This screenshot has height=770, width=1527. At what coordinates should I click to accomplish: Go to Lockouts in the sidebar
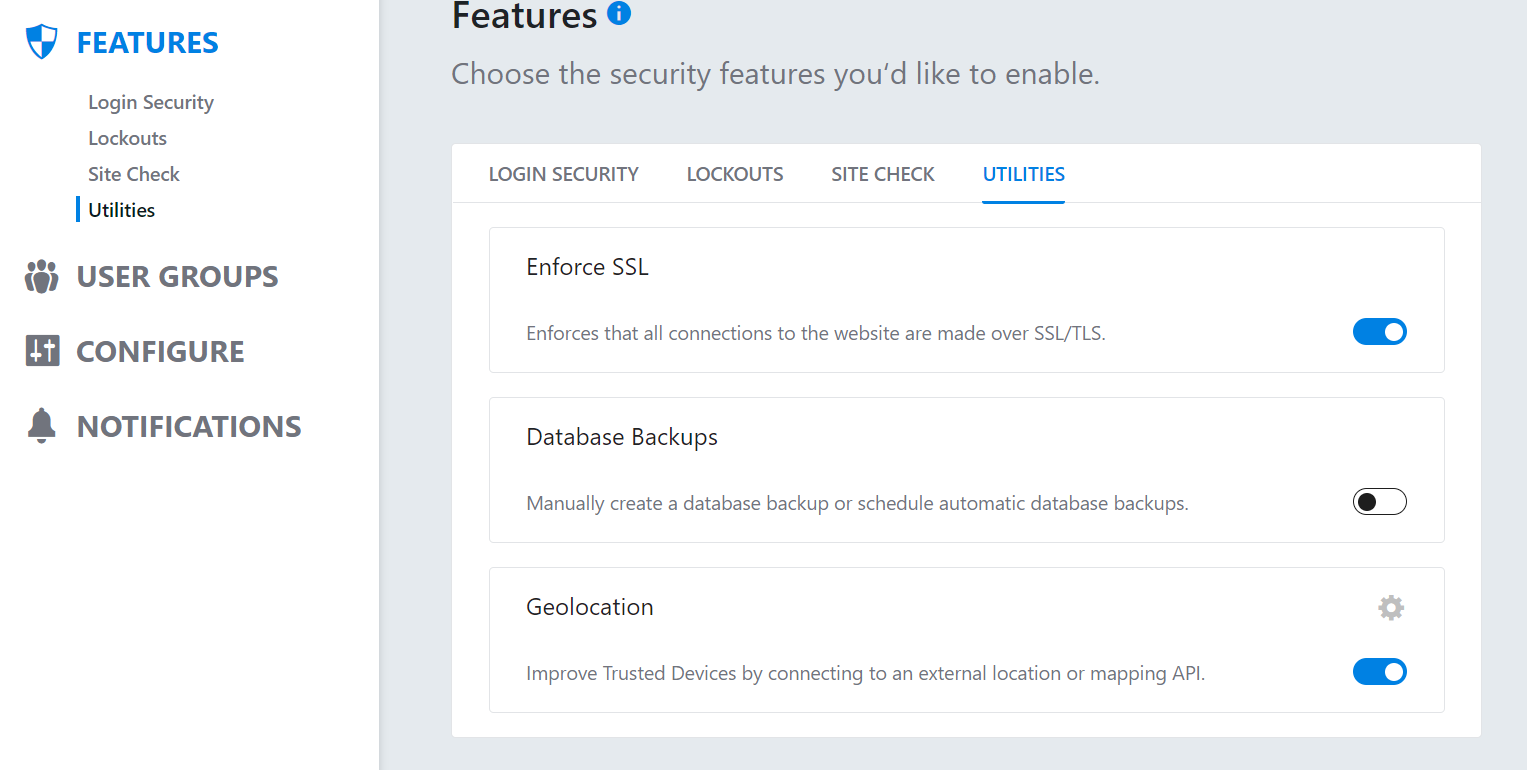click(x=127, y=138)
